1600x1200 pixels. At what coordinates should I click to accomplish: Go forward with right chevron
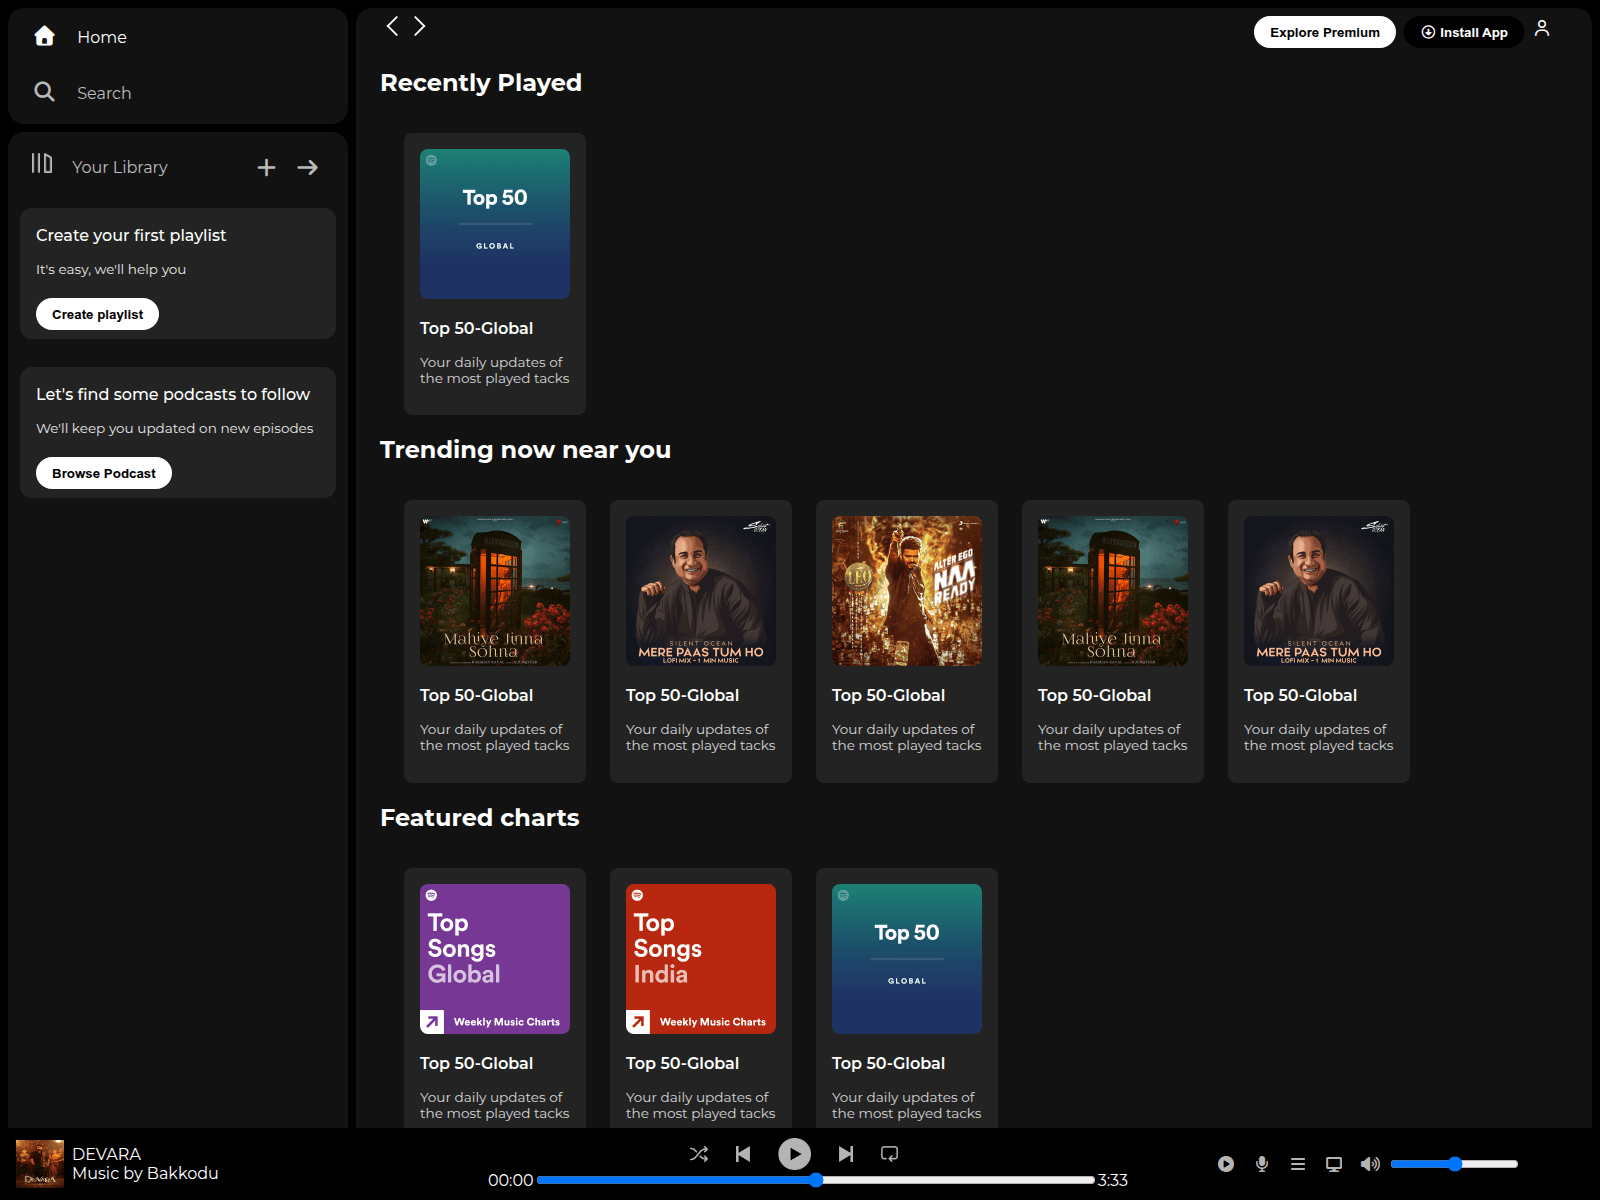point(420,26)
